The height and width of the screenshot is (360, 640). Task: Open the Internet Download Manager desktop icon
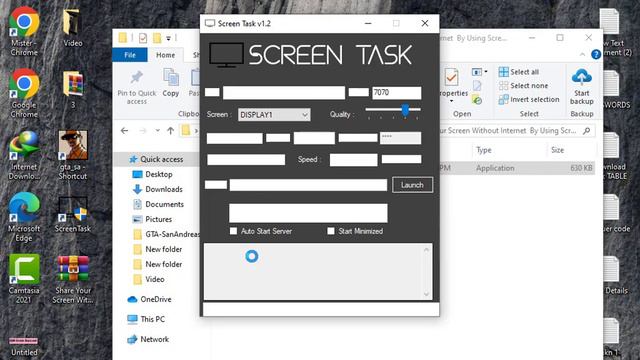pos(24,155)
